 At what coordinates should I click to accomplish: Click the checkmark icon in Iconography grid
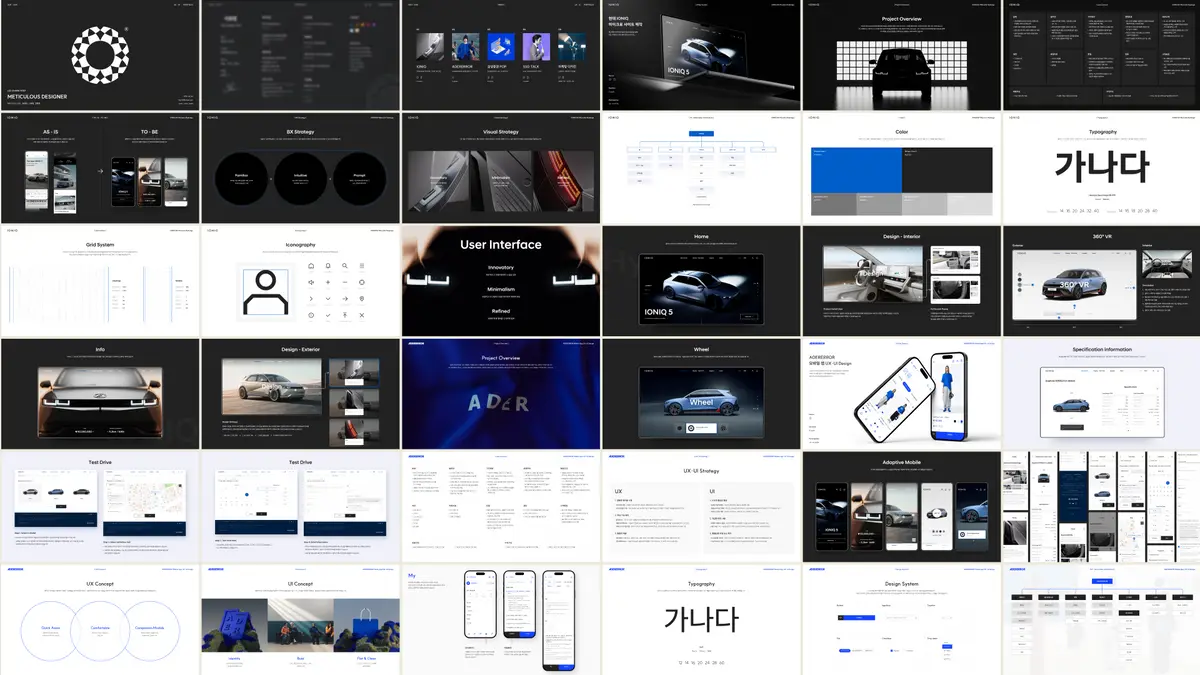tap(328, 316)
